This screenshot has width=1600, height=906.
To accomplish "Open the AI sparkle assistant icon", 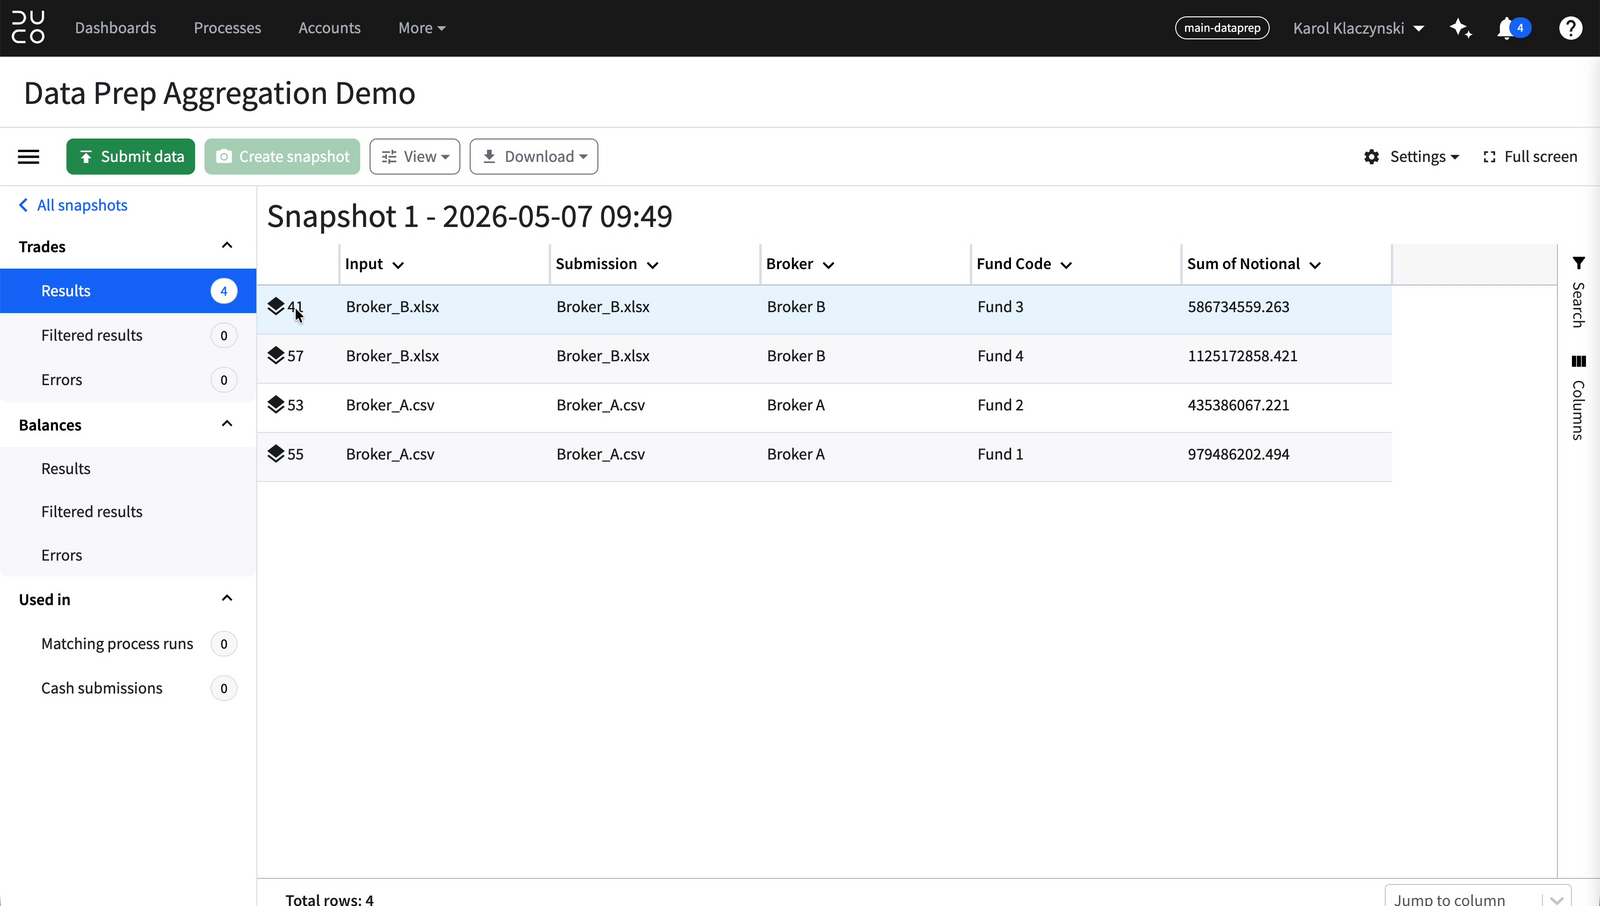I will pyautogui.click(x=1461, y=28).
